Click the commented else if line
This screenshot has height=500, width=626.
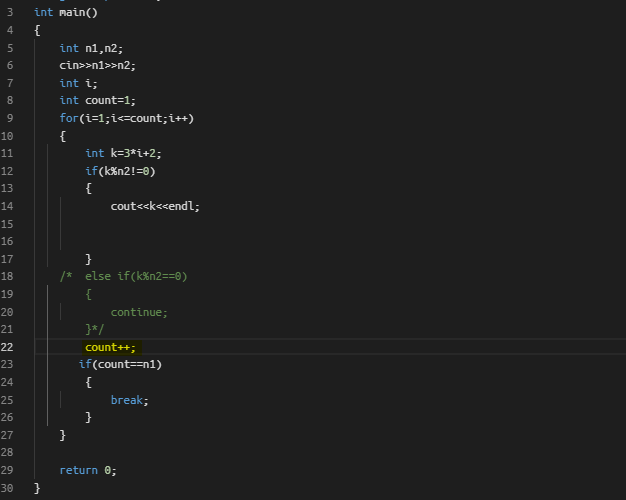pyautogui.click(x=124, y=276)
